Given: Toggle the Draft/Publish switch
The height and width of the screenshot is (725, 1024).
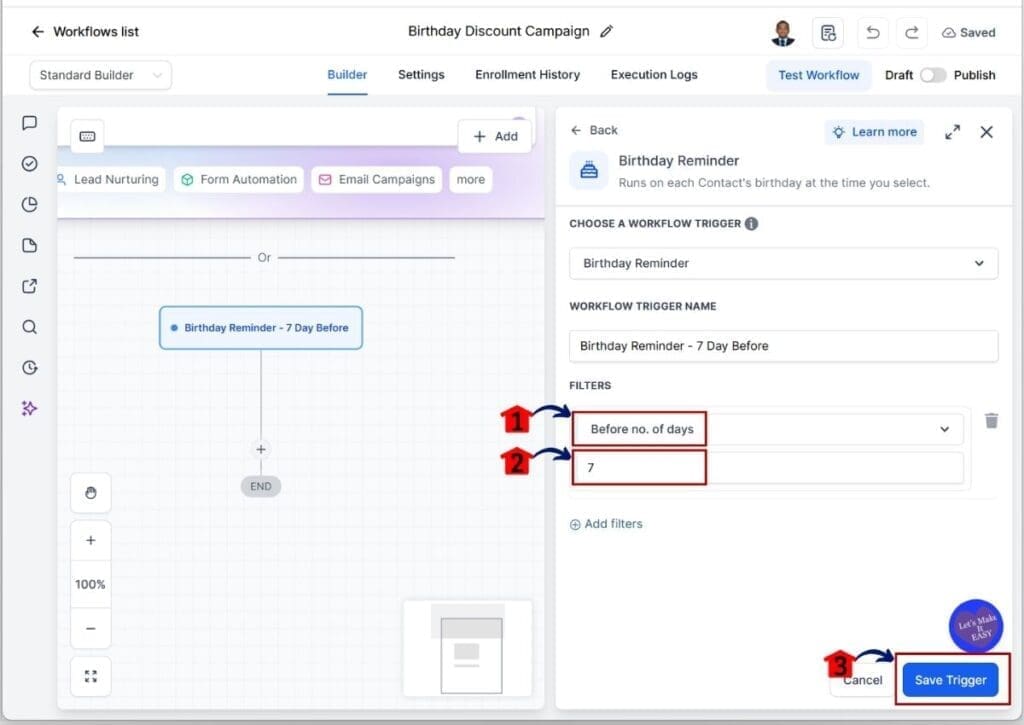Looking at the screenshot, I should coord(933,75).
